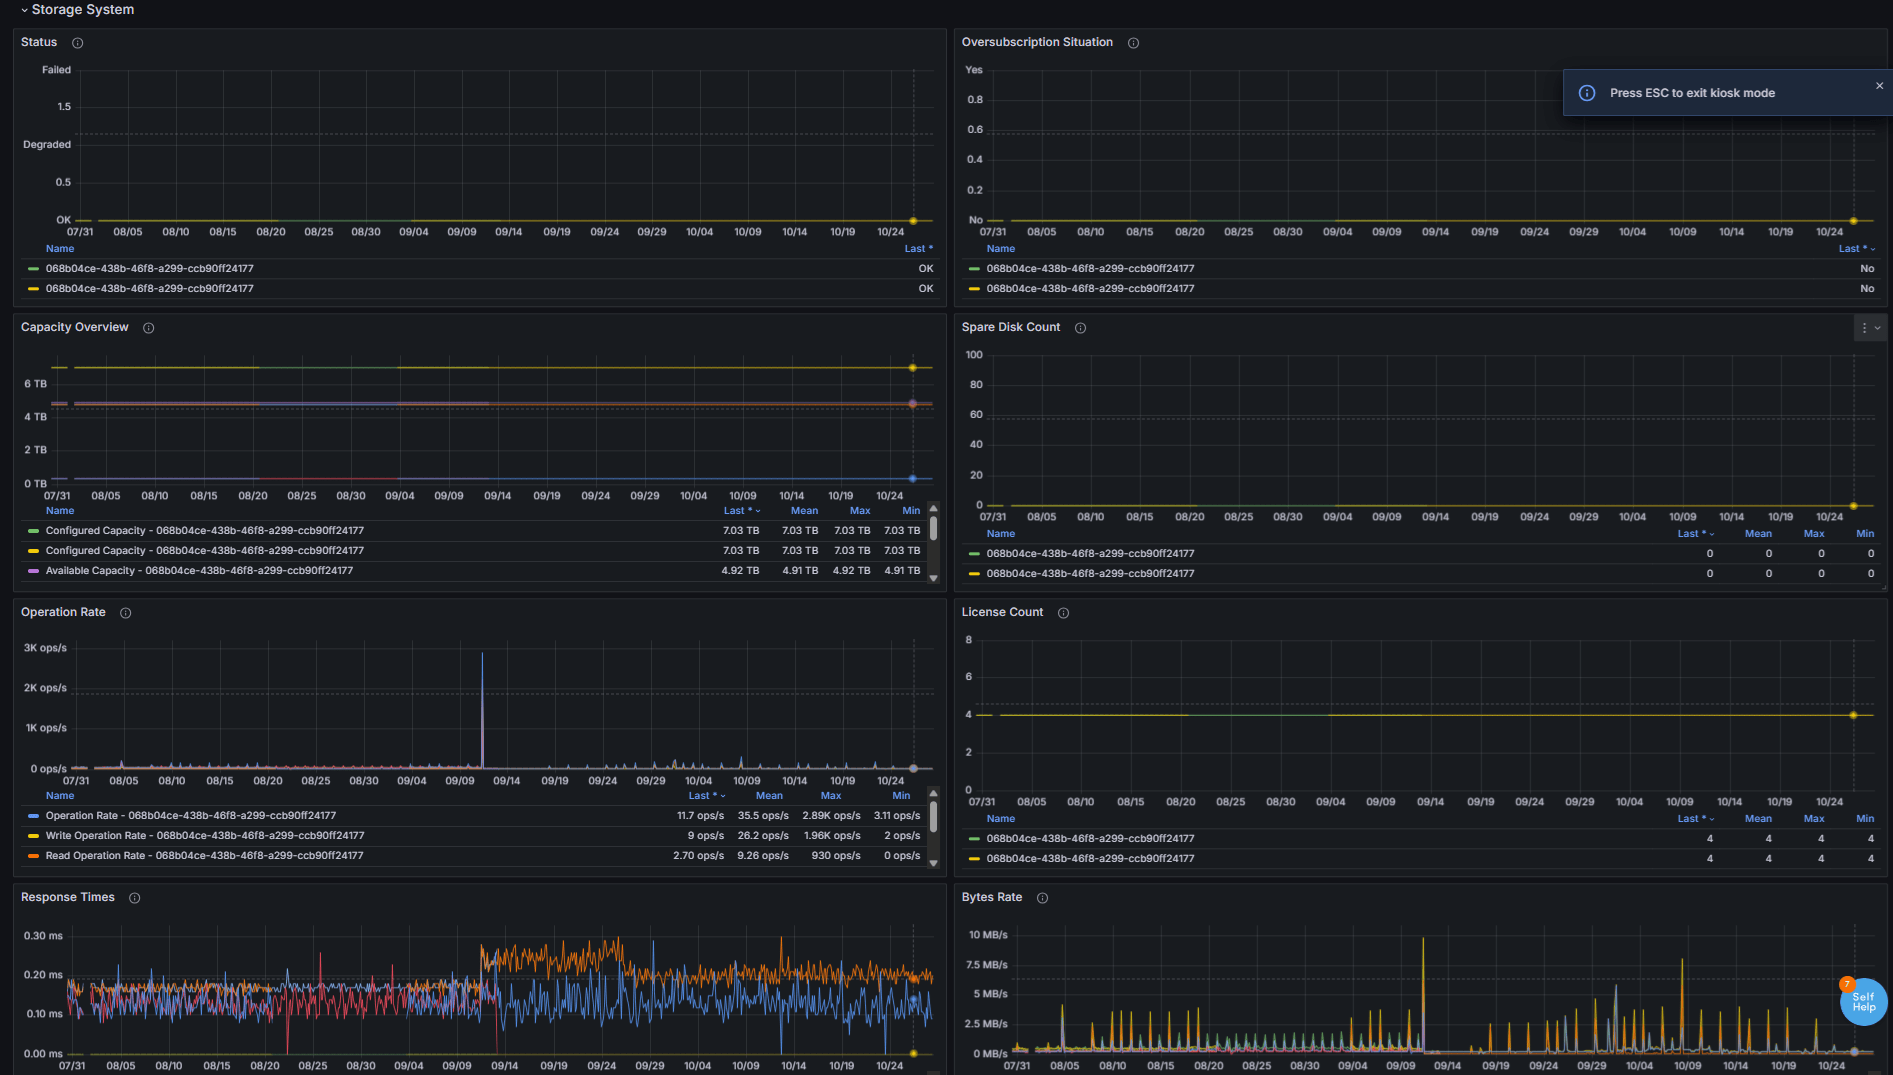Toggle Read Operation Rate series in legend
This screenshot has height=1075, width=1893.
tap(204, 856)
